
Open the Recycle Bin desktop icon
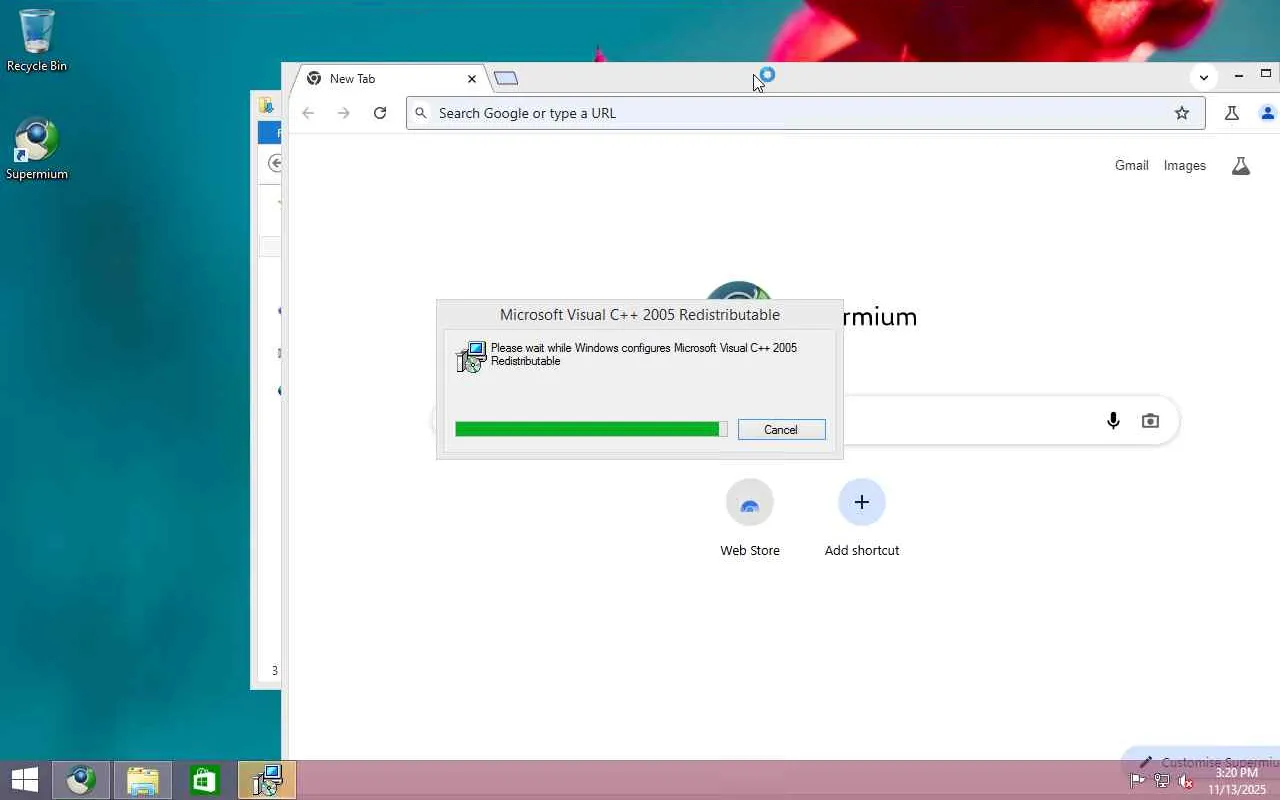point(37,41)
